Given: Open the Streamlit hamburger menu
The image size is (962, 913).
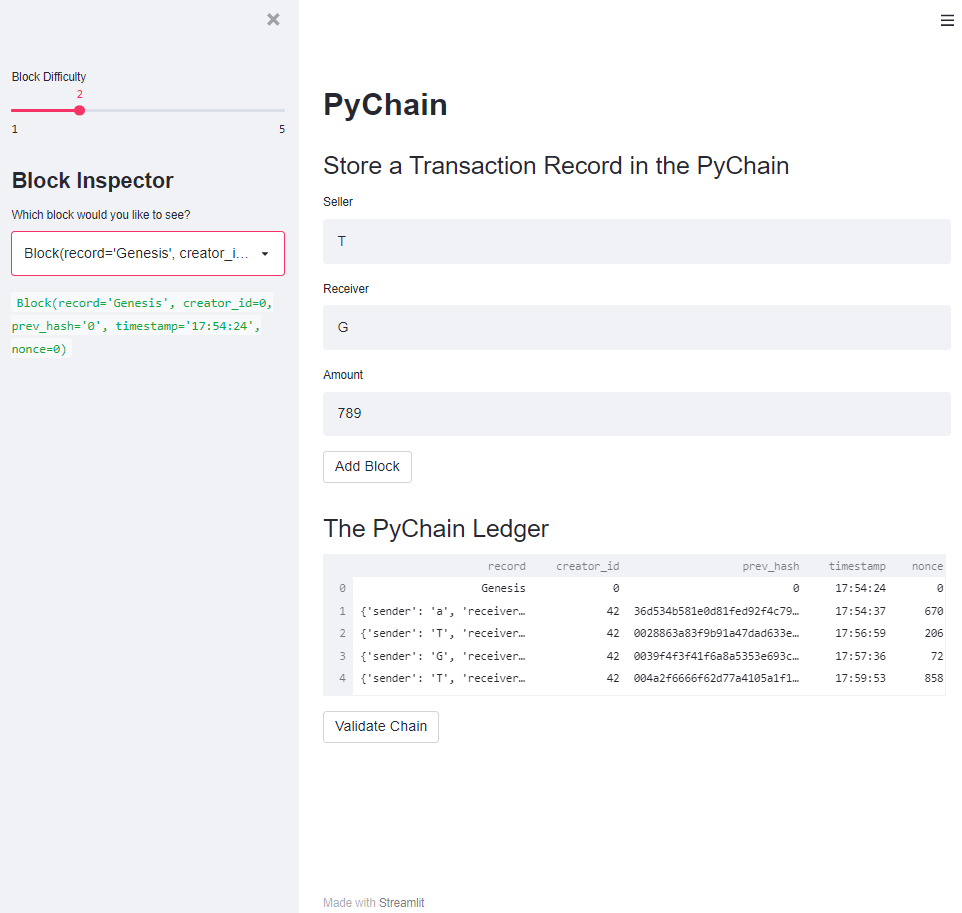Looking at the screenshot, I should click(947, 20).
